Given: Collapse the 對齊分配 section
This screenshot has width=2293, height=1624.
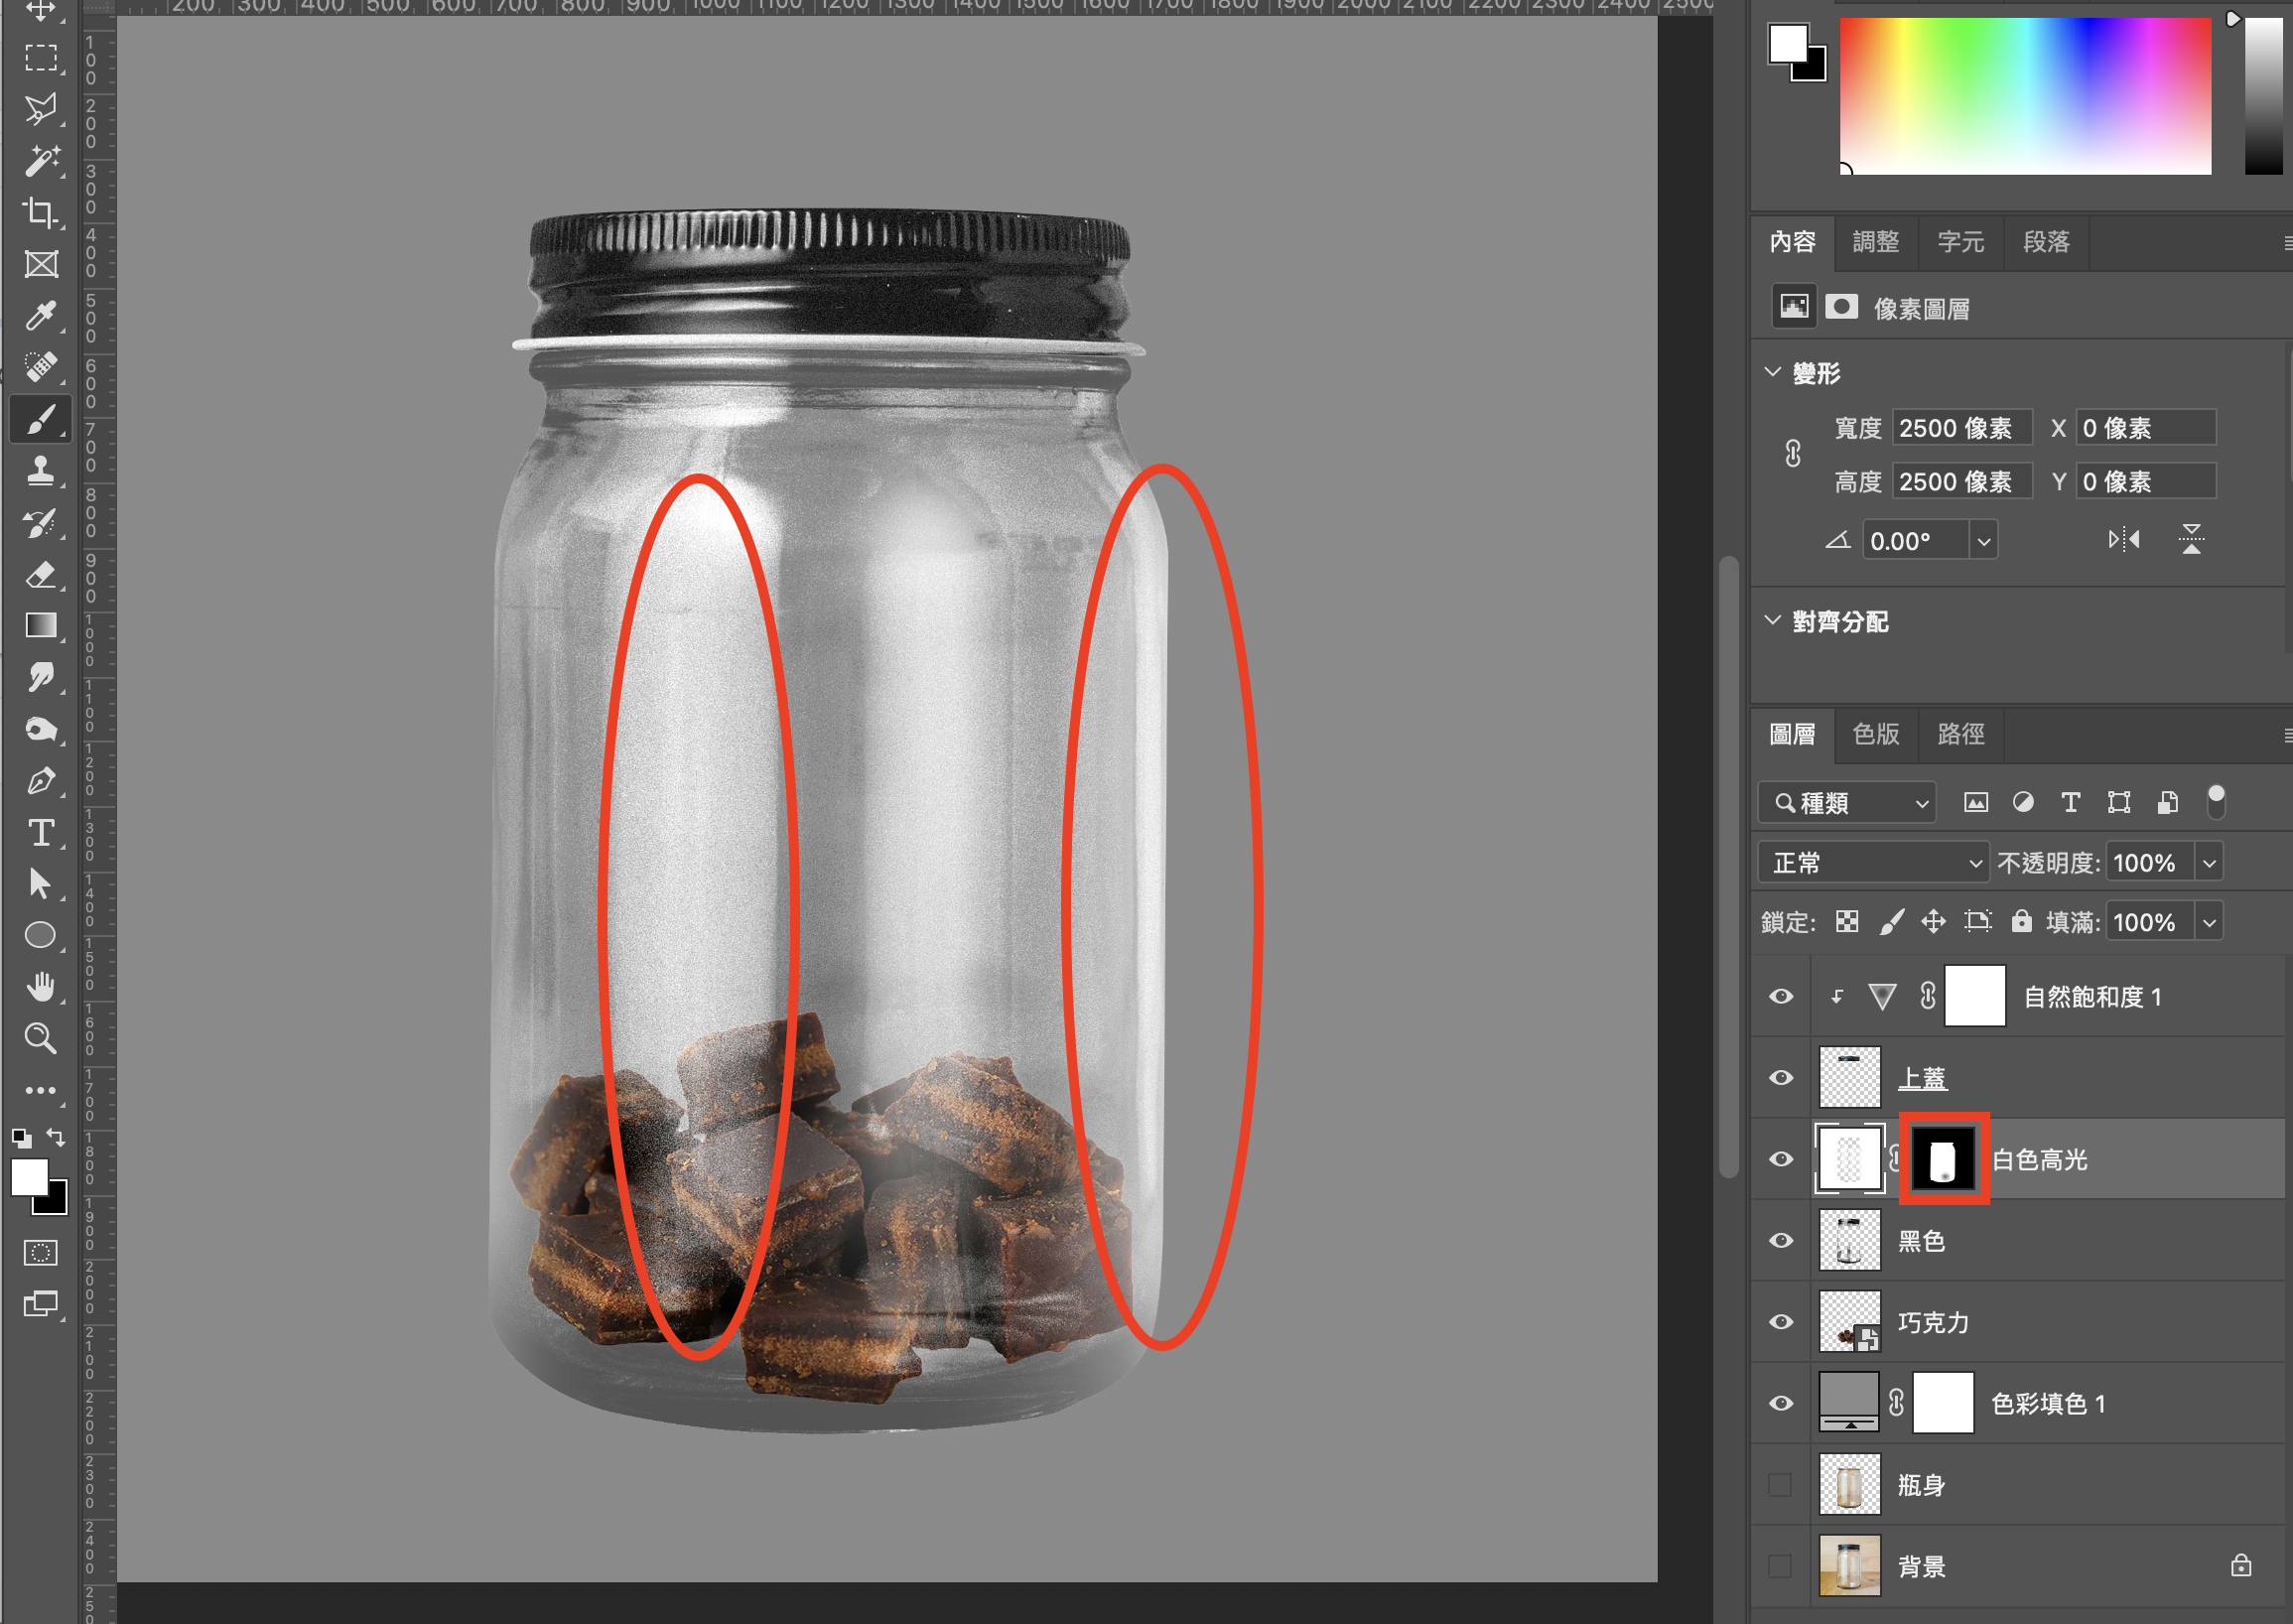Looking at the screenshot, I should pos(1773,620).
